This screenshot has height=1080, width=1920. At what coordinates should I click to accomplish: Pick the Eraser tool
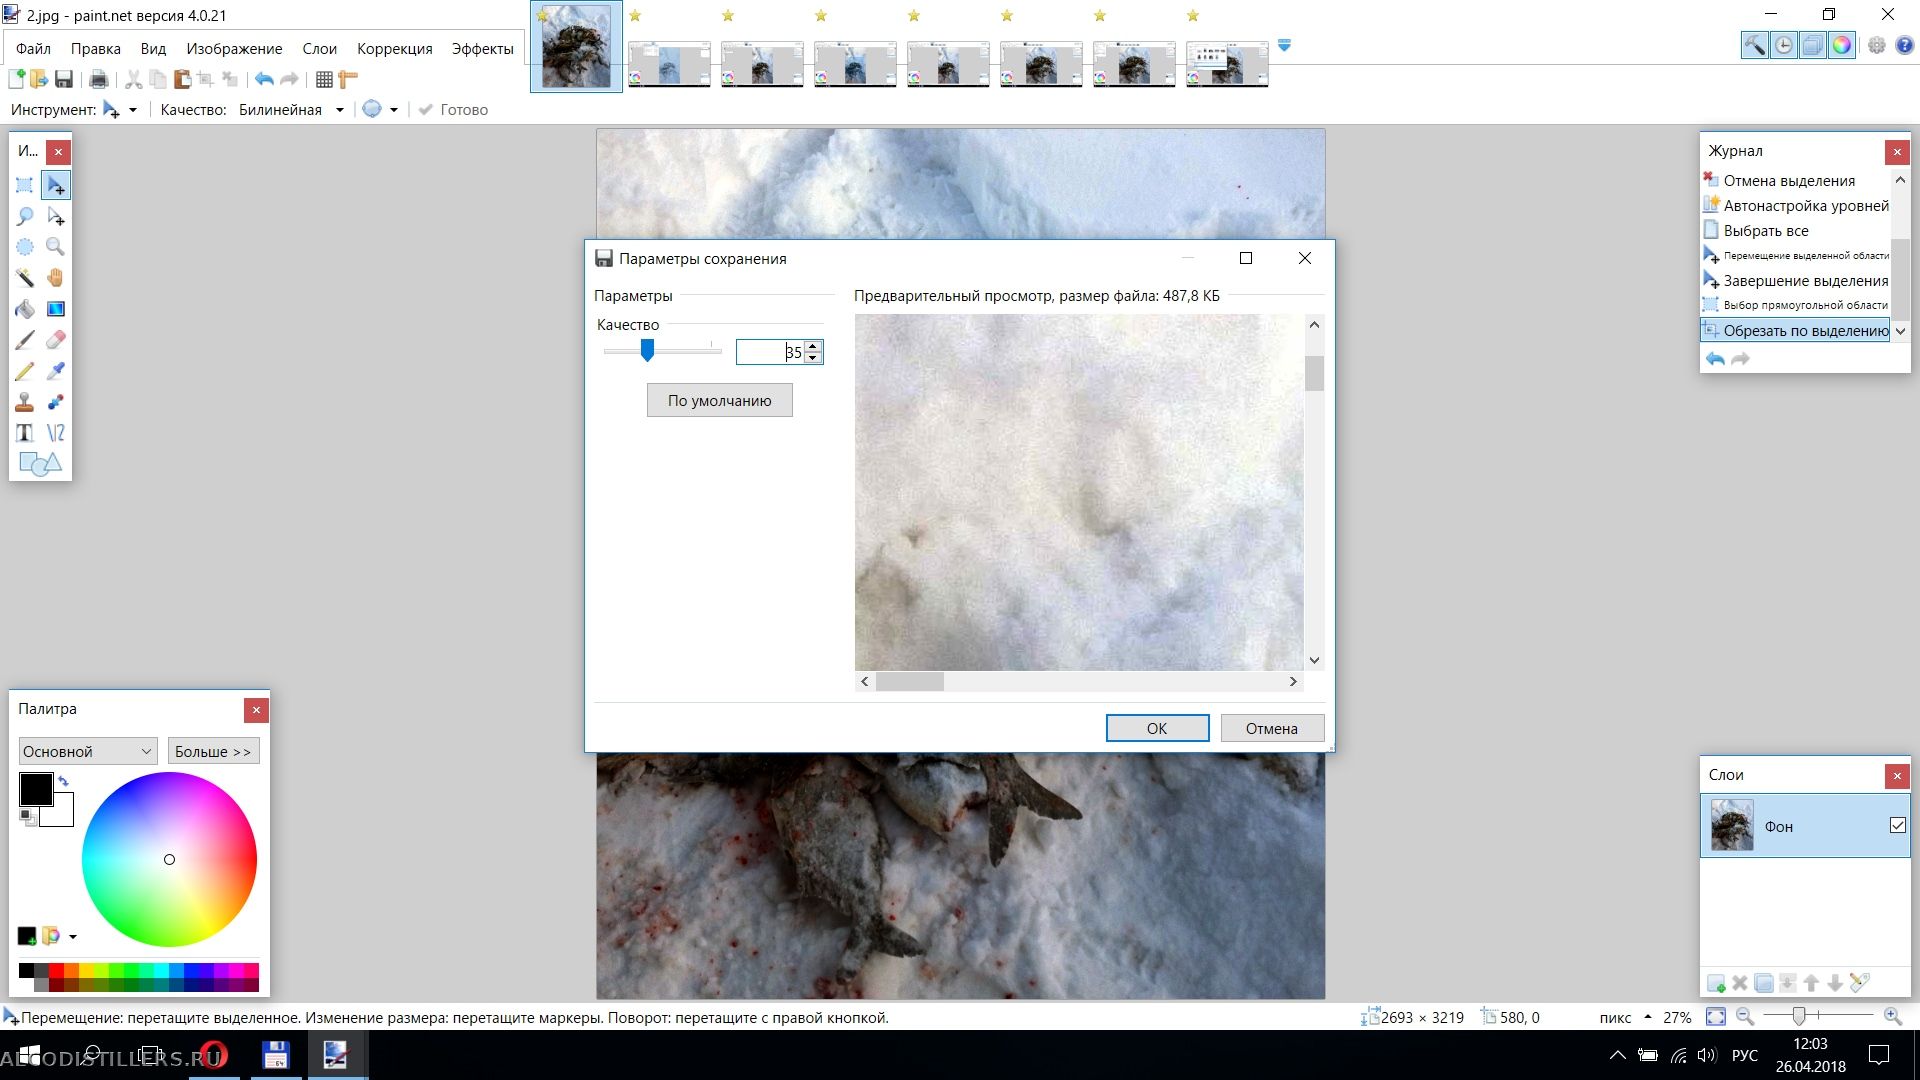(x=56, y=340)
